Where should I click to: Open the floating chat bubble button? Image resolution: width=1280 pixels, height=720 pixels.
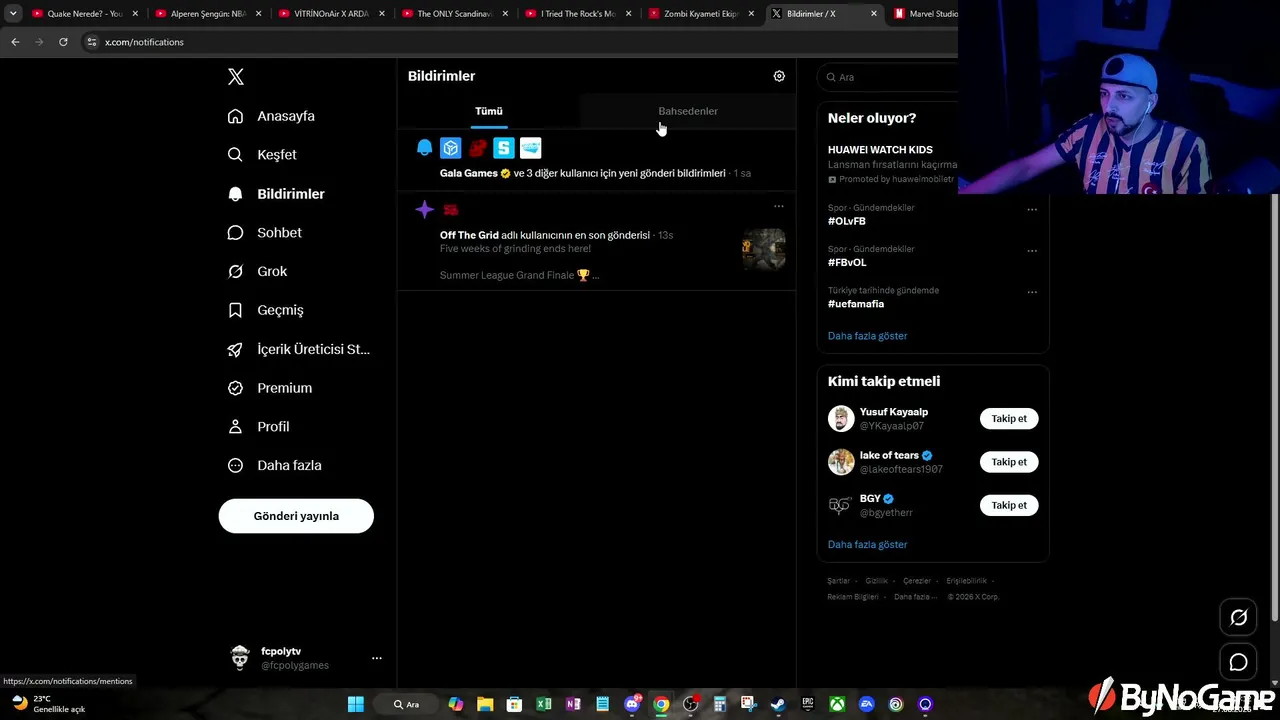[1238, 662]
